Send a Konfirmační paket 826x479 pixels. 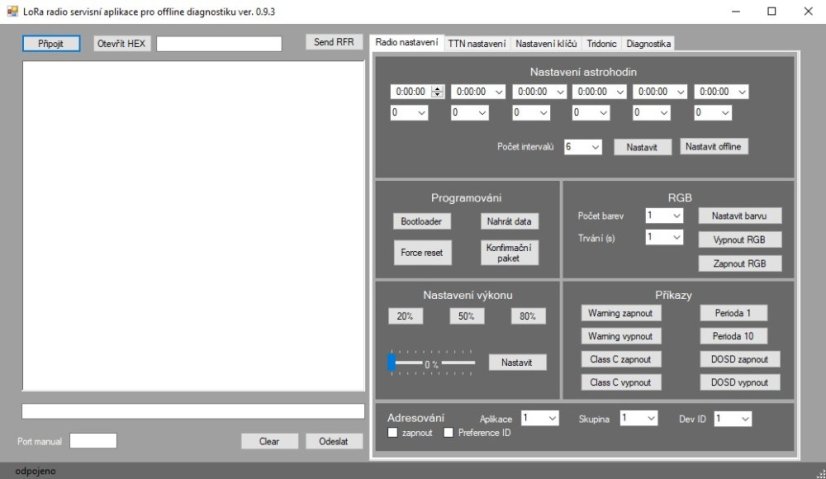tap(509, 252)
